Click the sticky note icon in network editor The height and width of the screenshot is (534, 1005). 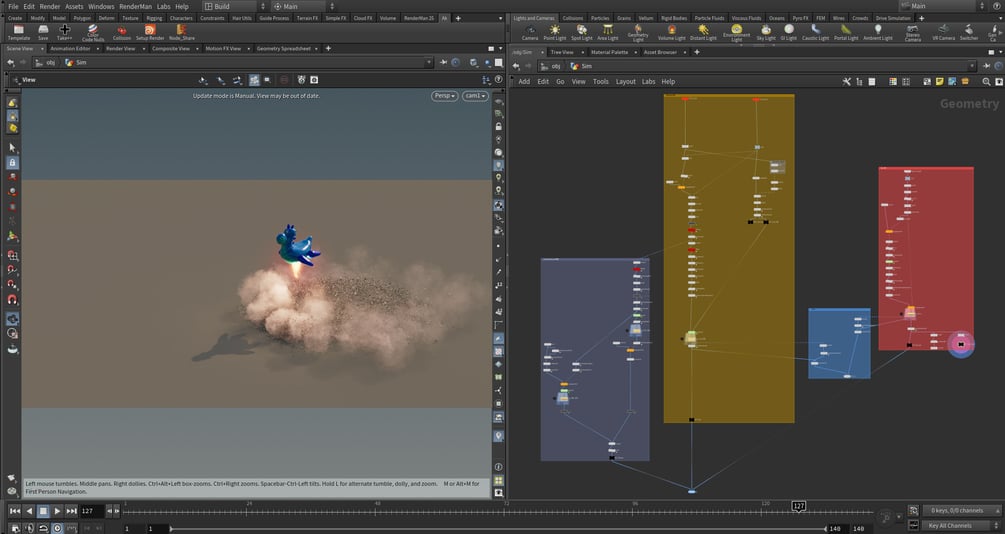[940, 81]
